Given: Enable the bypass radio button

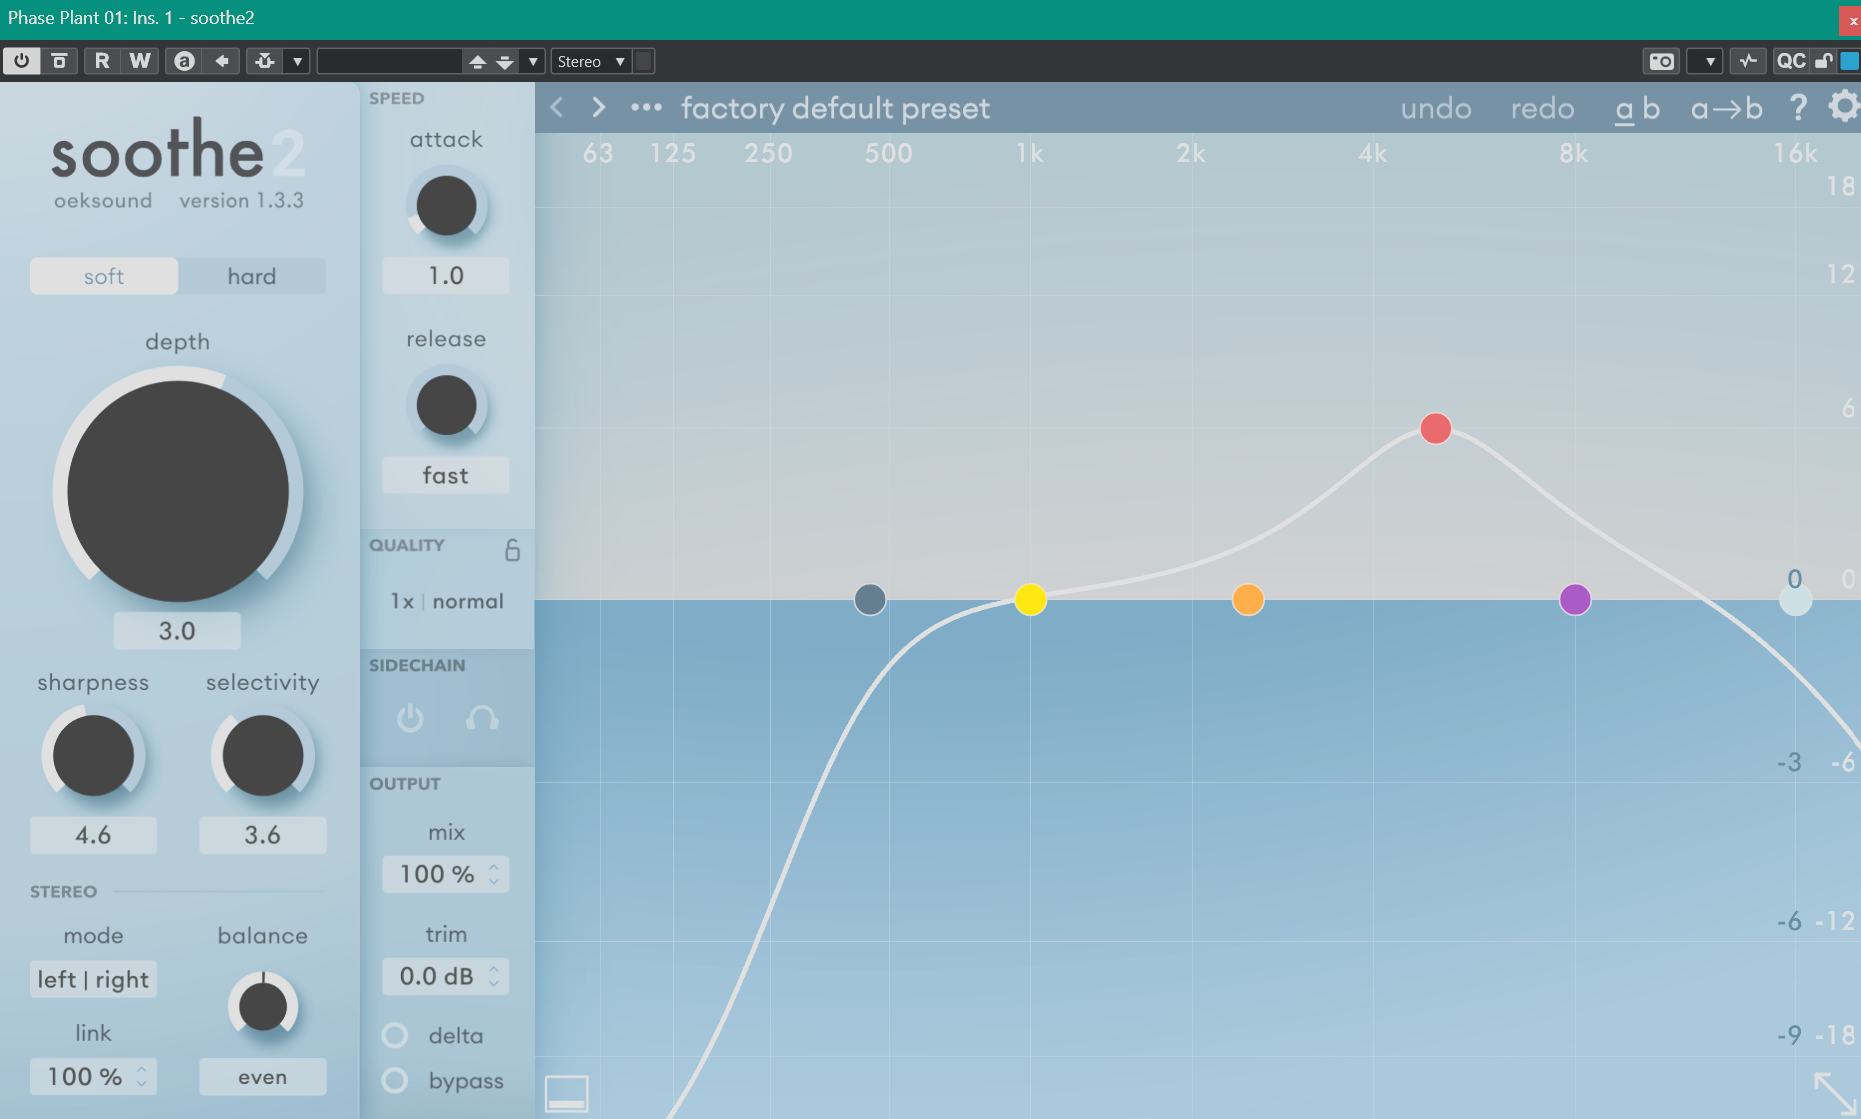Looking at the screenshot, I should coord(395,1080).
